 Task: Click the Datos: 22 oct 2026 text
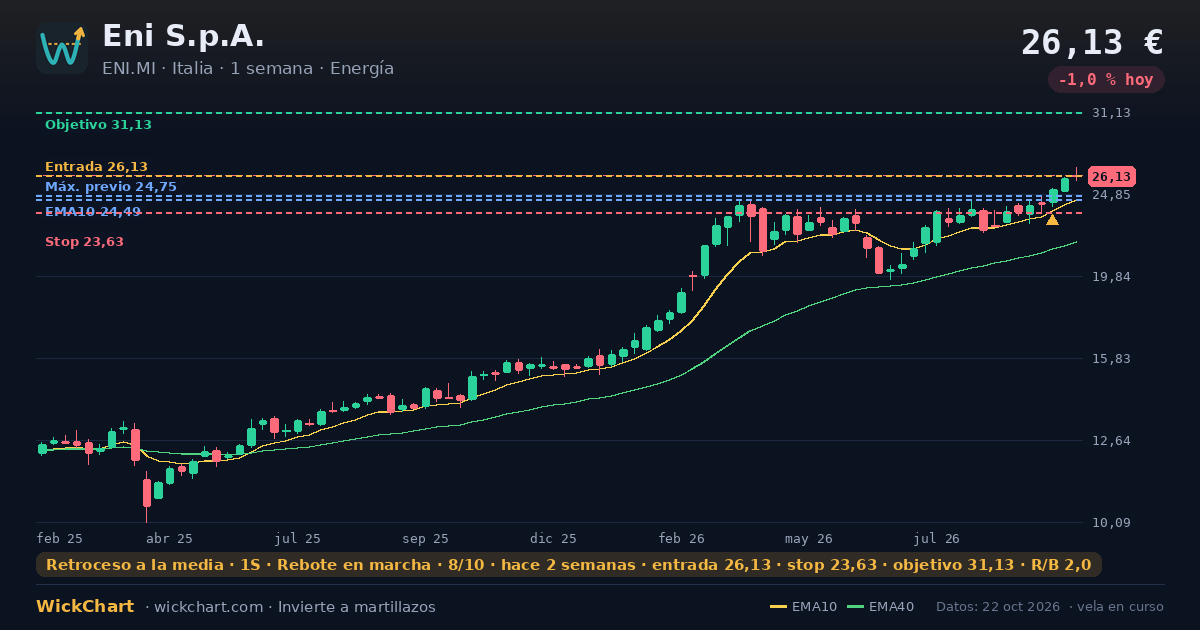[999, 607]
